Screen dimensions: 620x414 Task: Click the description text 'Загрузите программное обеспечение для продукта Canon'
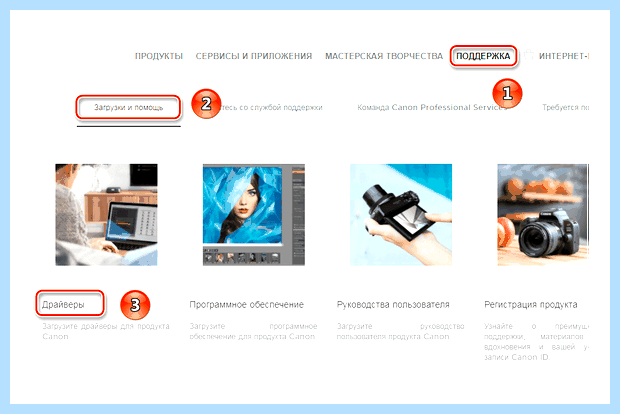point(253,331)
